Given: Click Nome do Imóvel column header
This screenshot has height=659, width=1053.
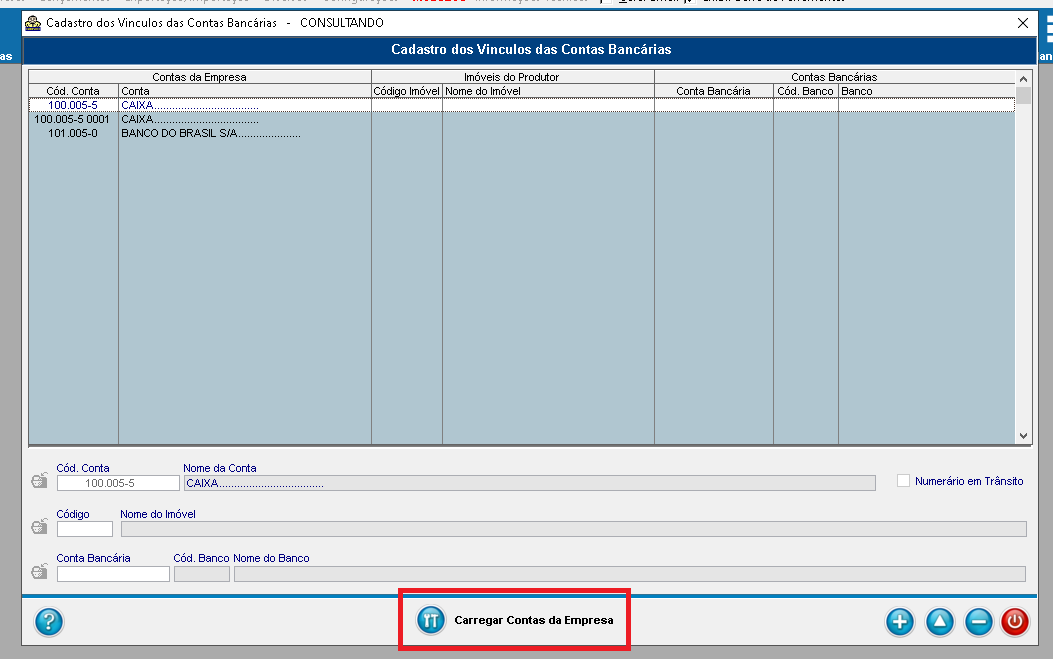Looking at the screenshot, I should pos(549,91).
